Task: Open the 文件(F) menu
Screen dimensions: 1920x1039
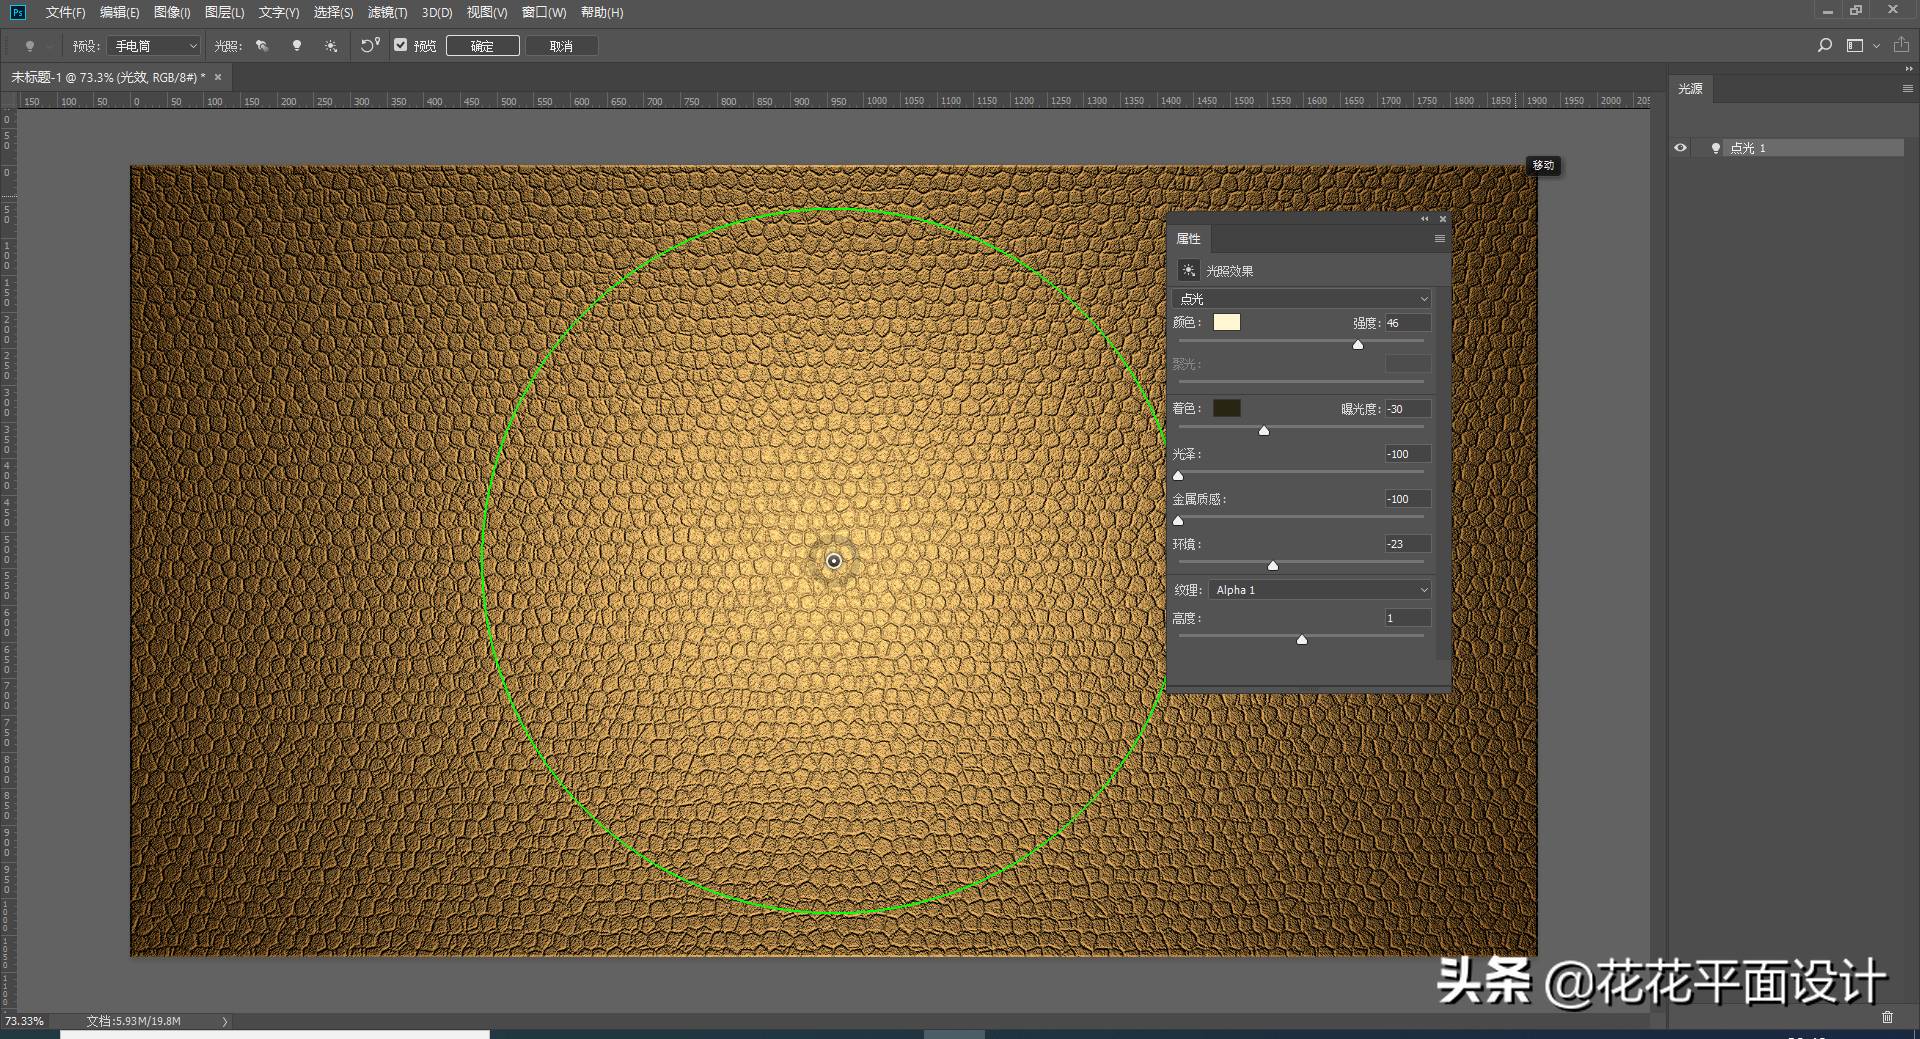Action: [x=65, y=13]
